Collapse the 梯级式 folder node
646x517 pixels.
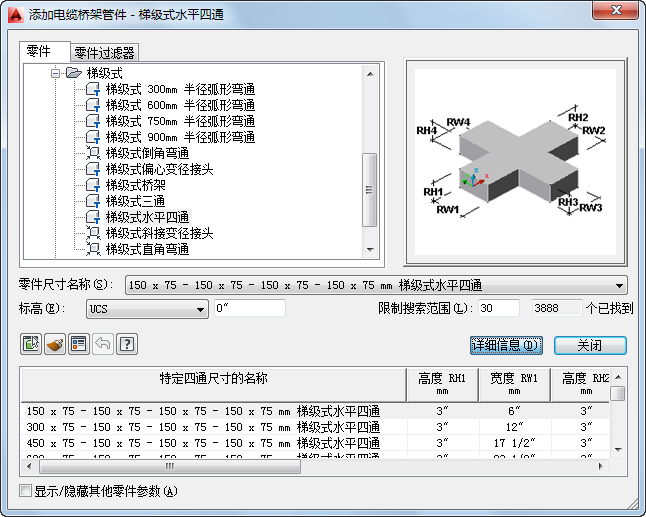point(55,73)
